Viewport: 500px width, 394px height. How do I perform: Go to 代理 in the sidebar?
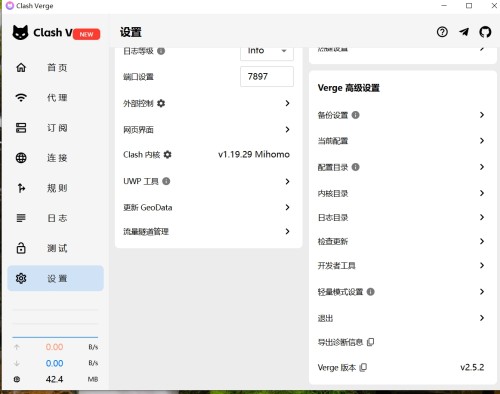55,97
